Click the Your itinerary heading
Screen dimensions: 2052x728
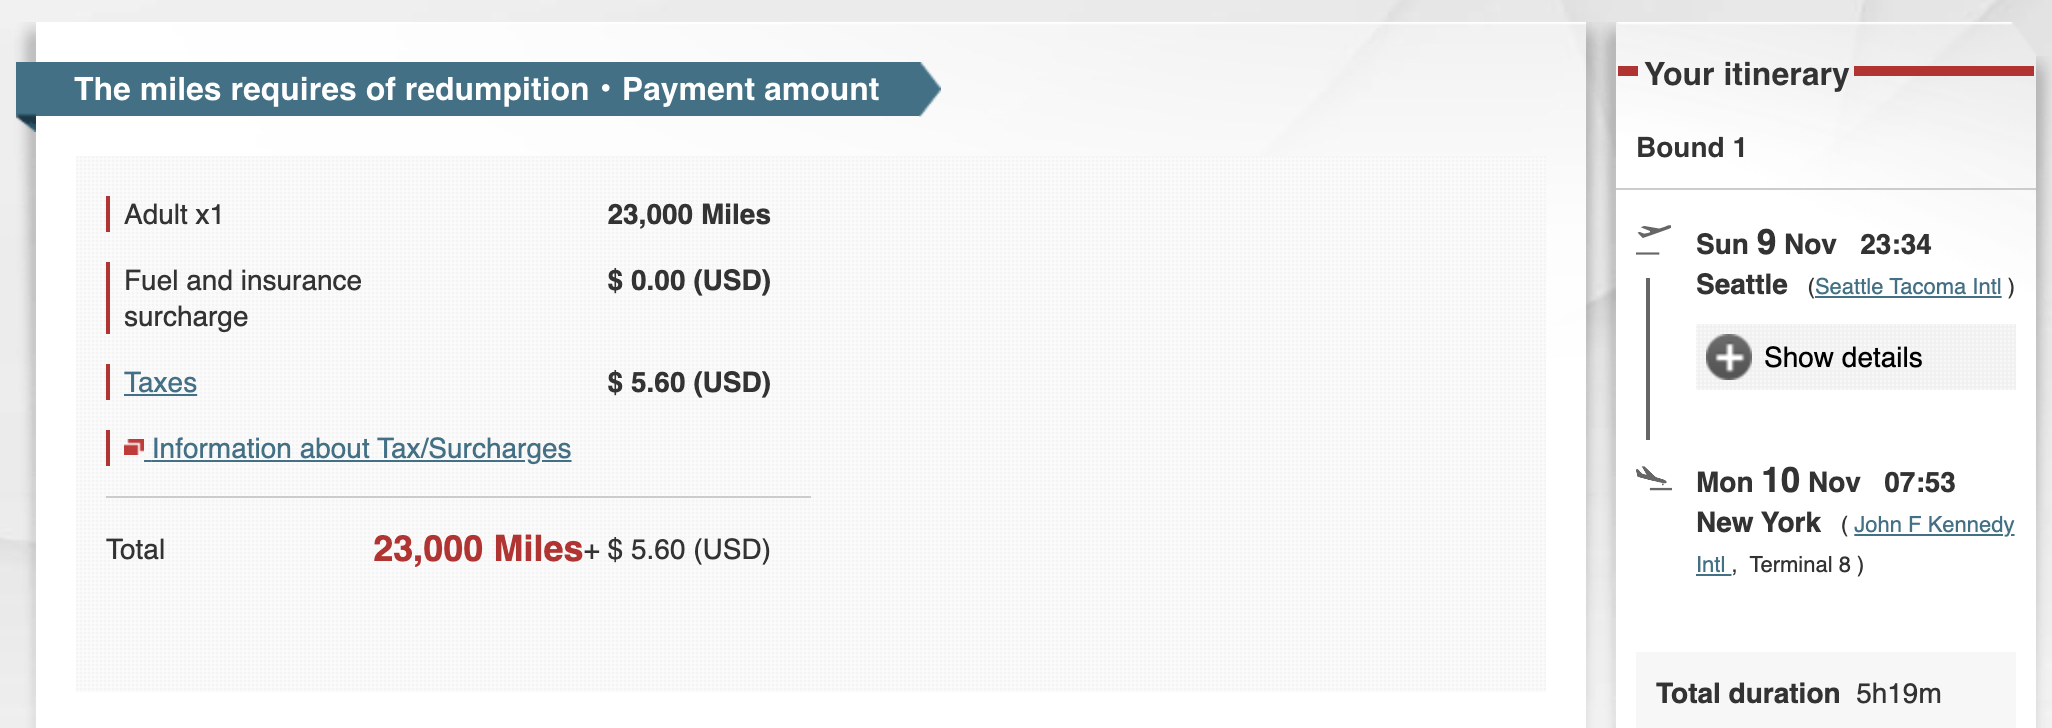pyautogui.click(x=1746, y=74)
